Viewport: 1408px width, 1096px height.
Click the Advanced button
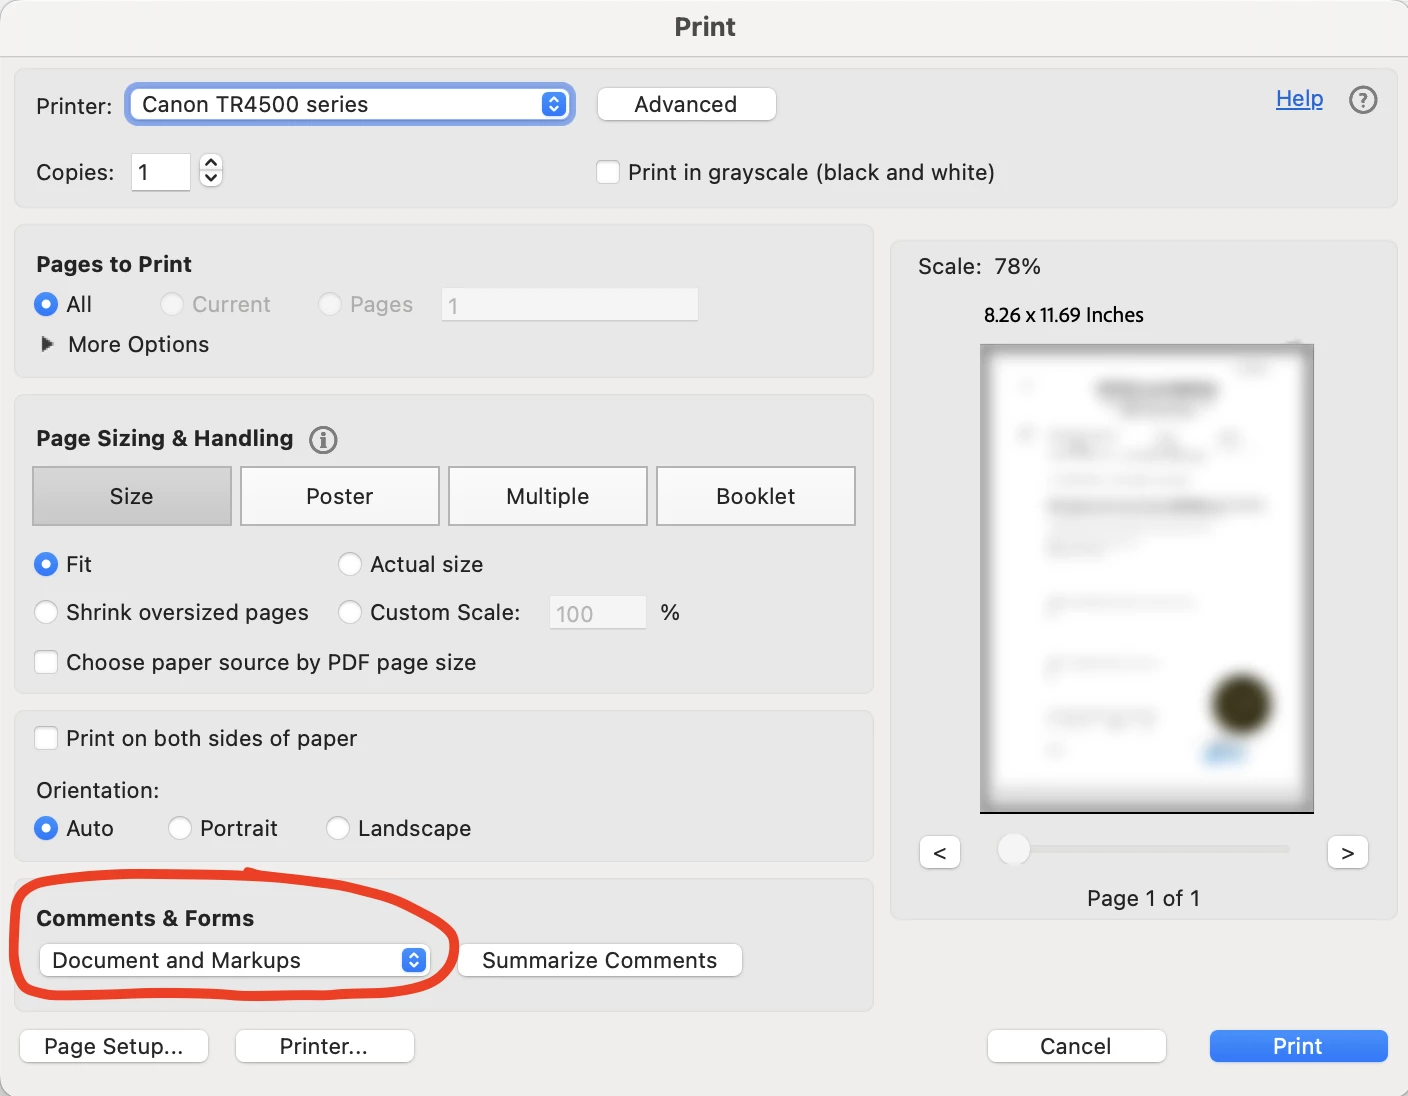[686, 104]
